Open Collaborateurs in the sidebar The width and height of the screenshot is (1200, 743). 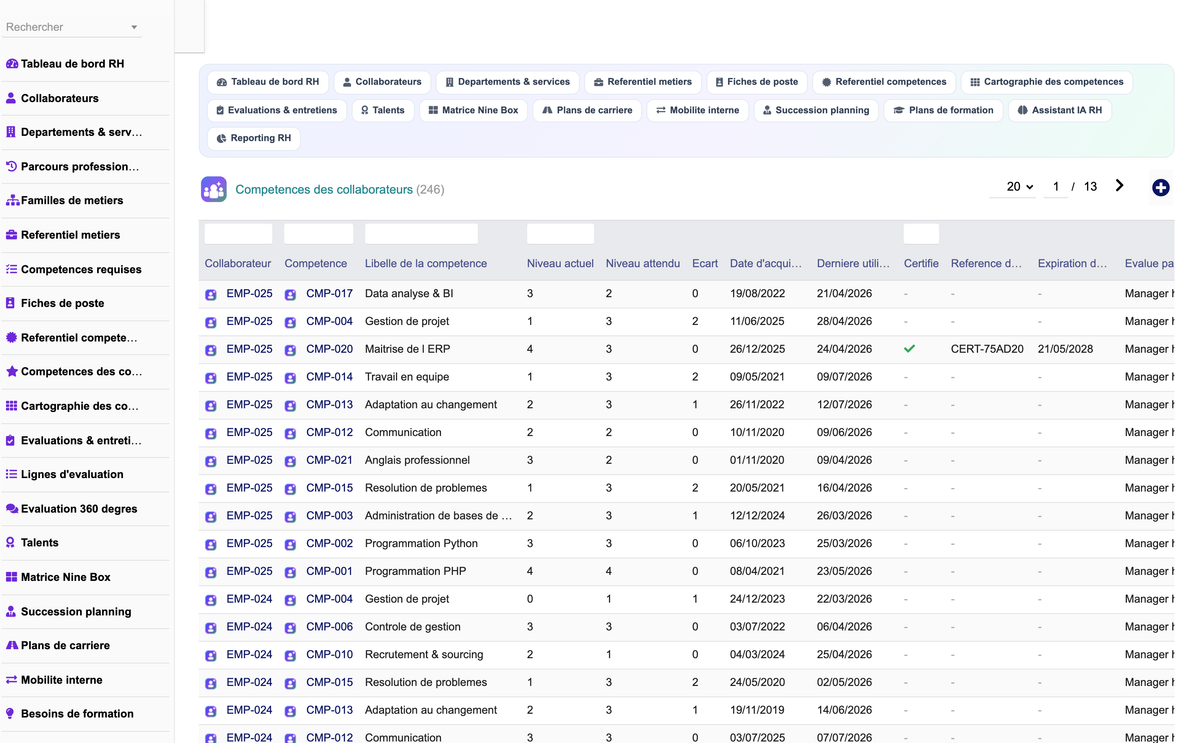point(59,98)
